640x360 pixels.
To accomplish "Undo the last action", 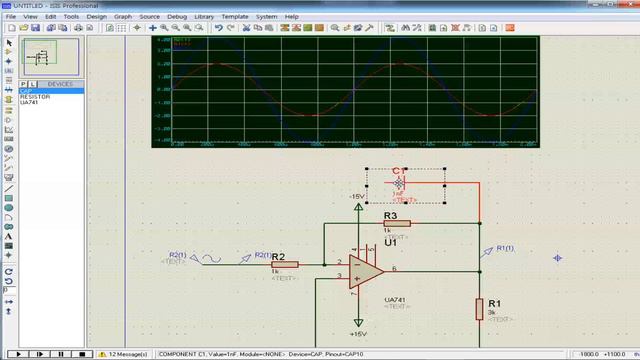I will click(219, 28).
